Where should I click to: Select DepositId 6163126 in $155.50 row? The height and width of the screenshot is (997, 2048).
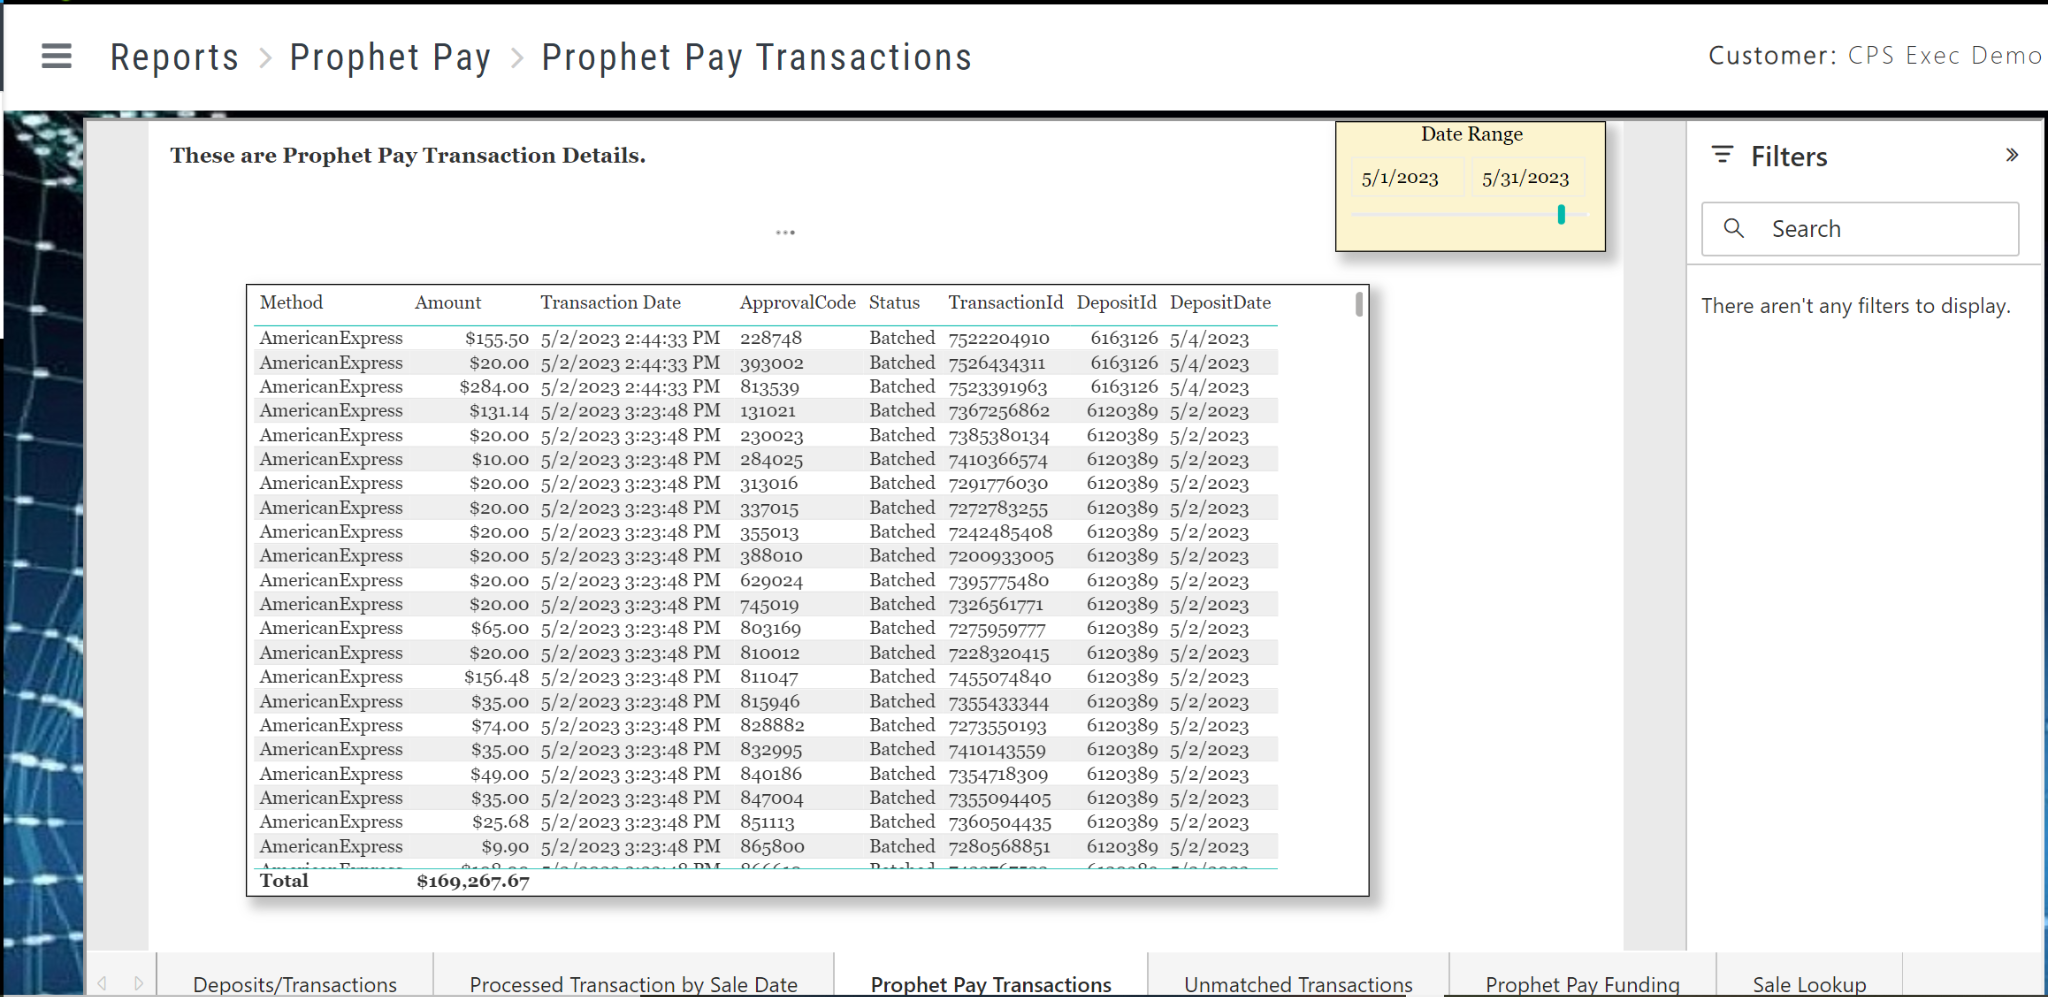1124,338
